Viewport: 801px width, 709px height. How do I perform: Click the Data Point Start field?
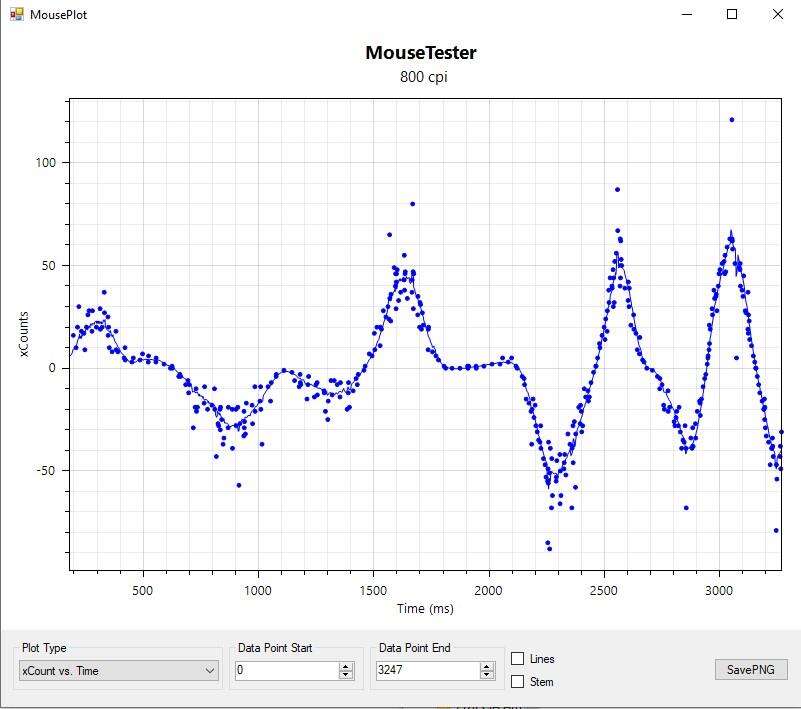pyautogui.click(x=286, y=671)
